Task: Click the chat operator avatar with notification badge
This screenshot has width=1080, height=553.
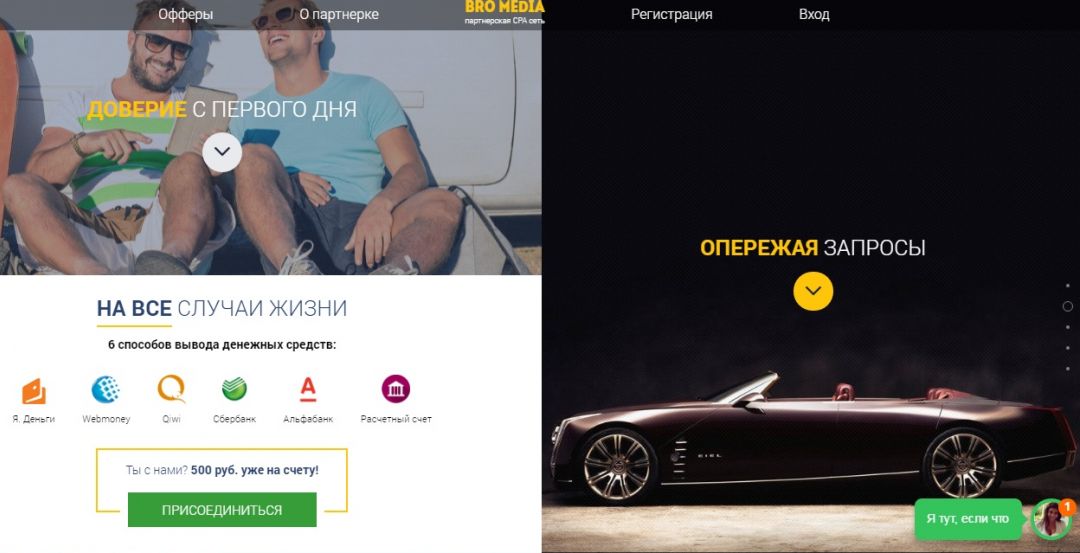Action: (x=1052, y=520)
